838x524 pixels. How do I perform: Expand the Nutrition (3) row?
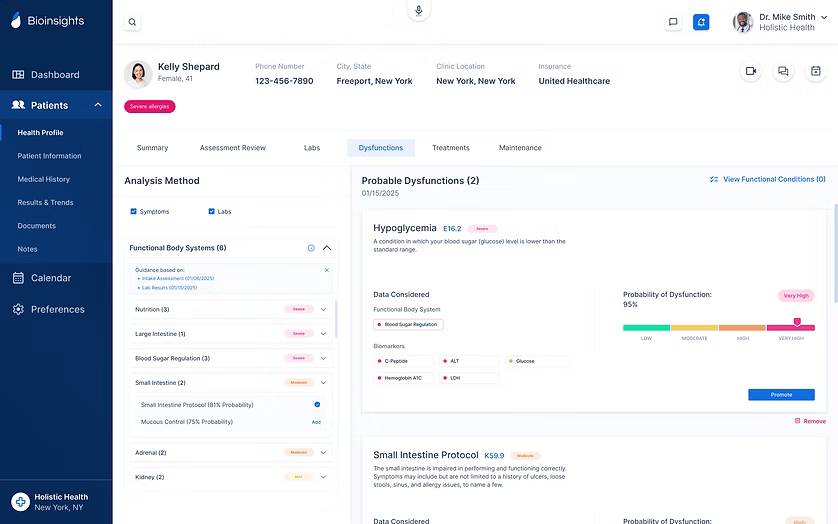click(323, 310)
